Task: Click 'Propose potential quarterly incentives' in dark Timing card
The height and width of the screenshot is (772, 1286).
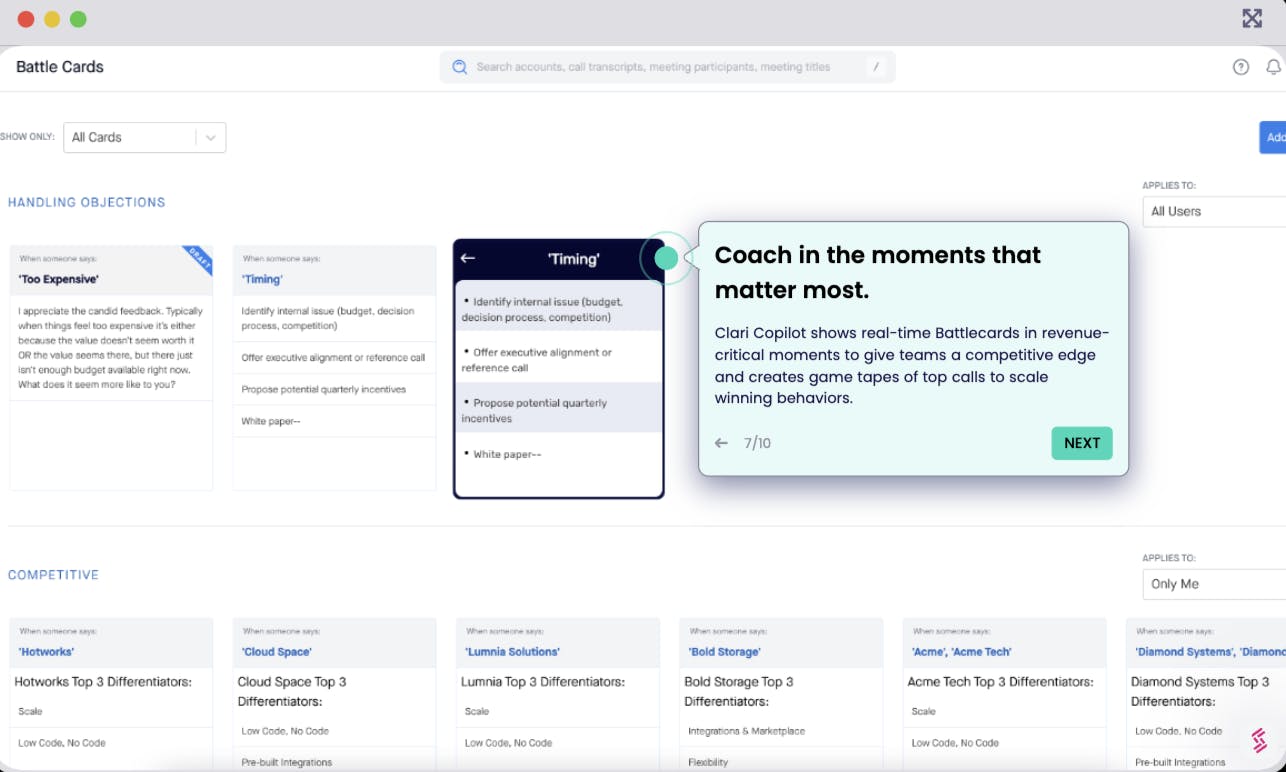Action: 534,411
